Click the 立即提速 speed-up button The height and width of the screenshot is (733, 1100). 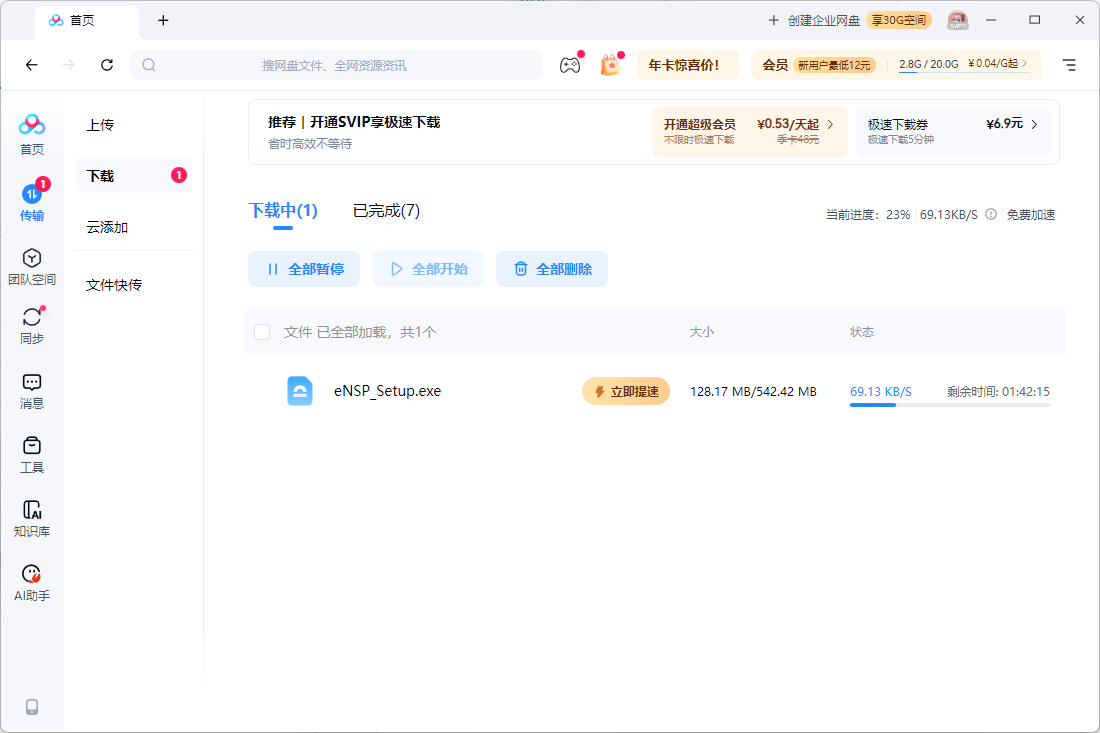[x=626, y=391]
